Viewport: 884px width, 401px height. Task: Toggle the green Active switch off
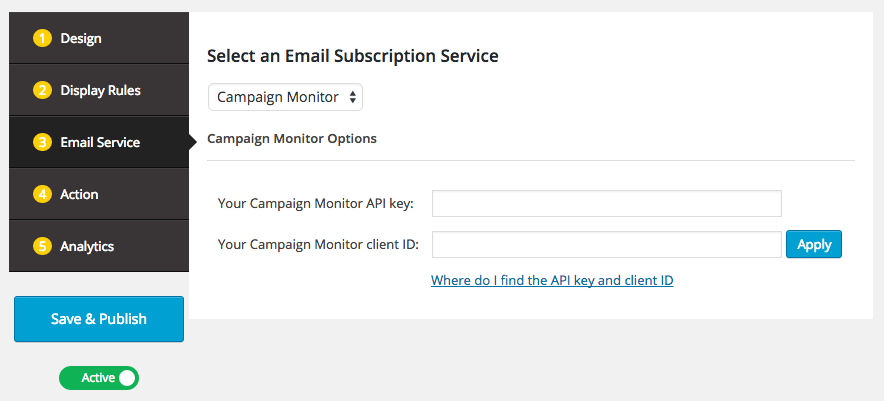(98, 378)
